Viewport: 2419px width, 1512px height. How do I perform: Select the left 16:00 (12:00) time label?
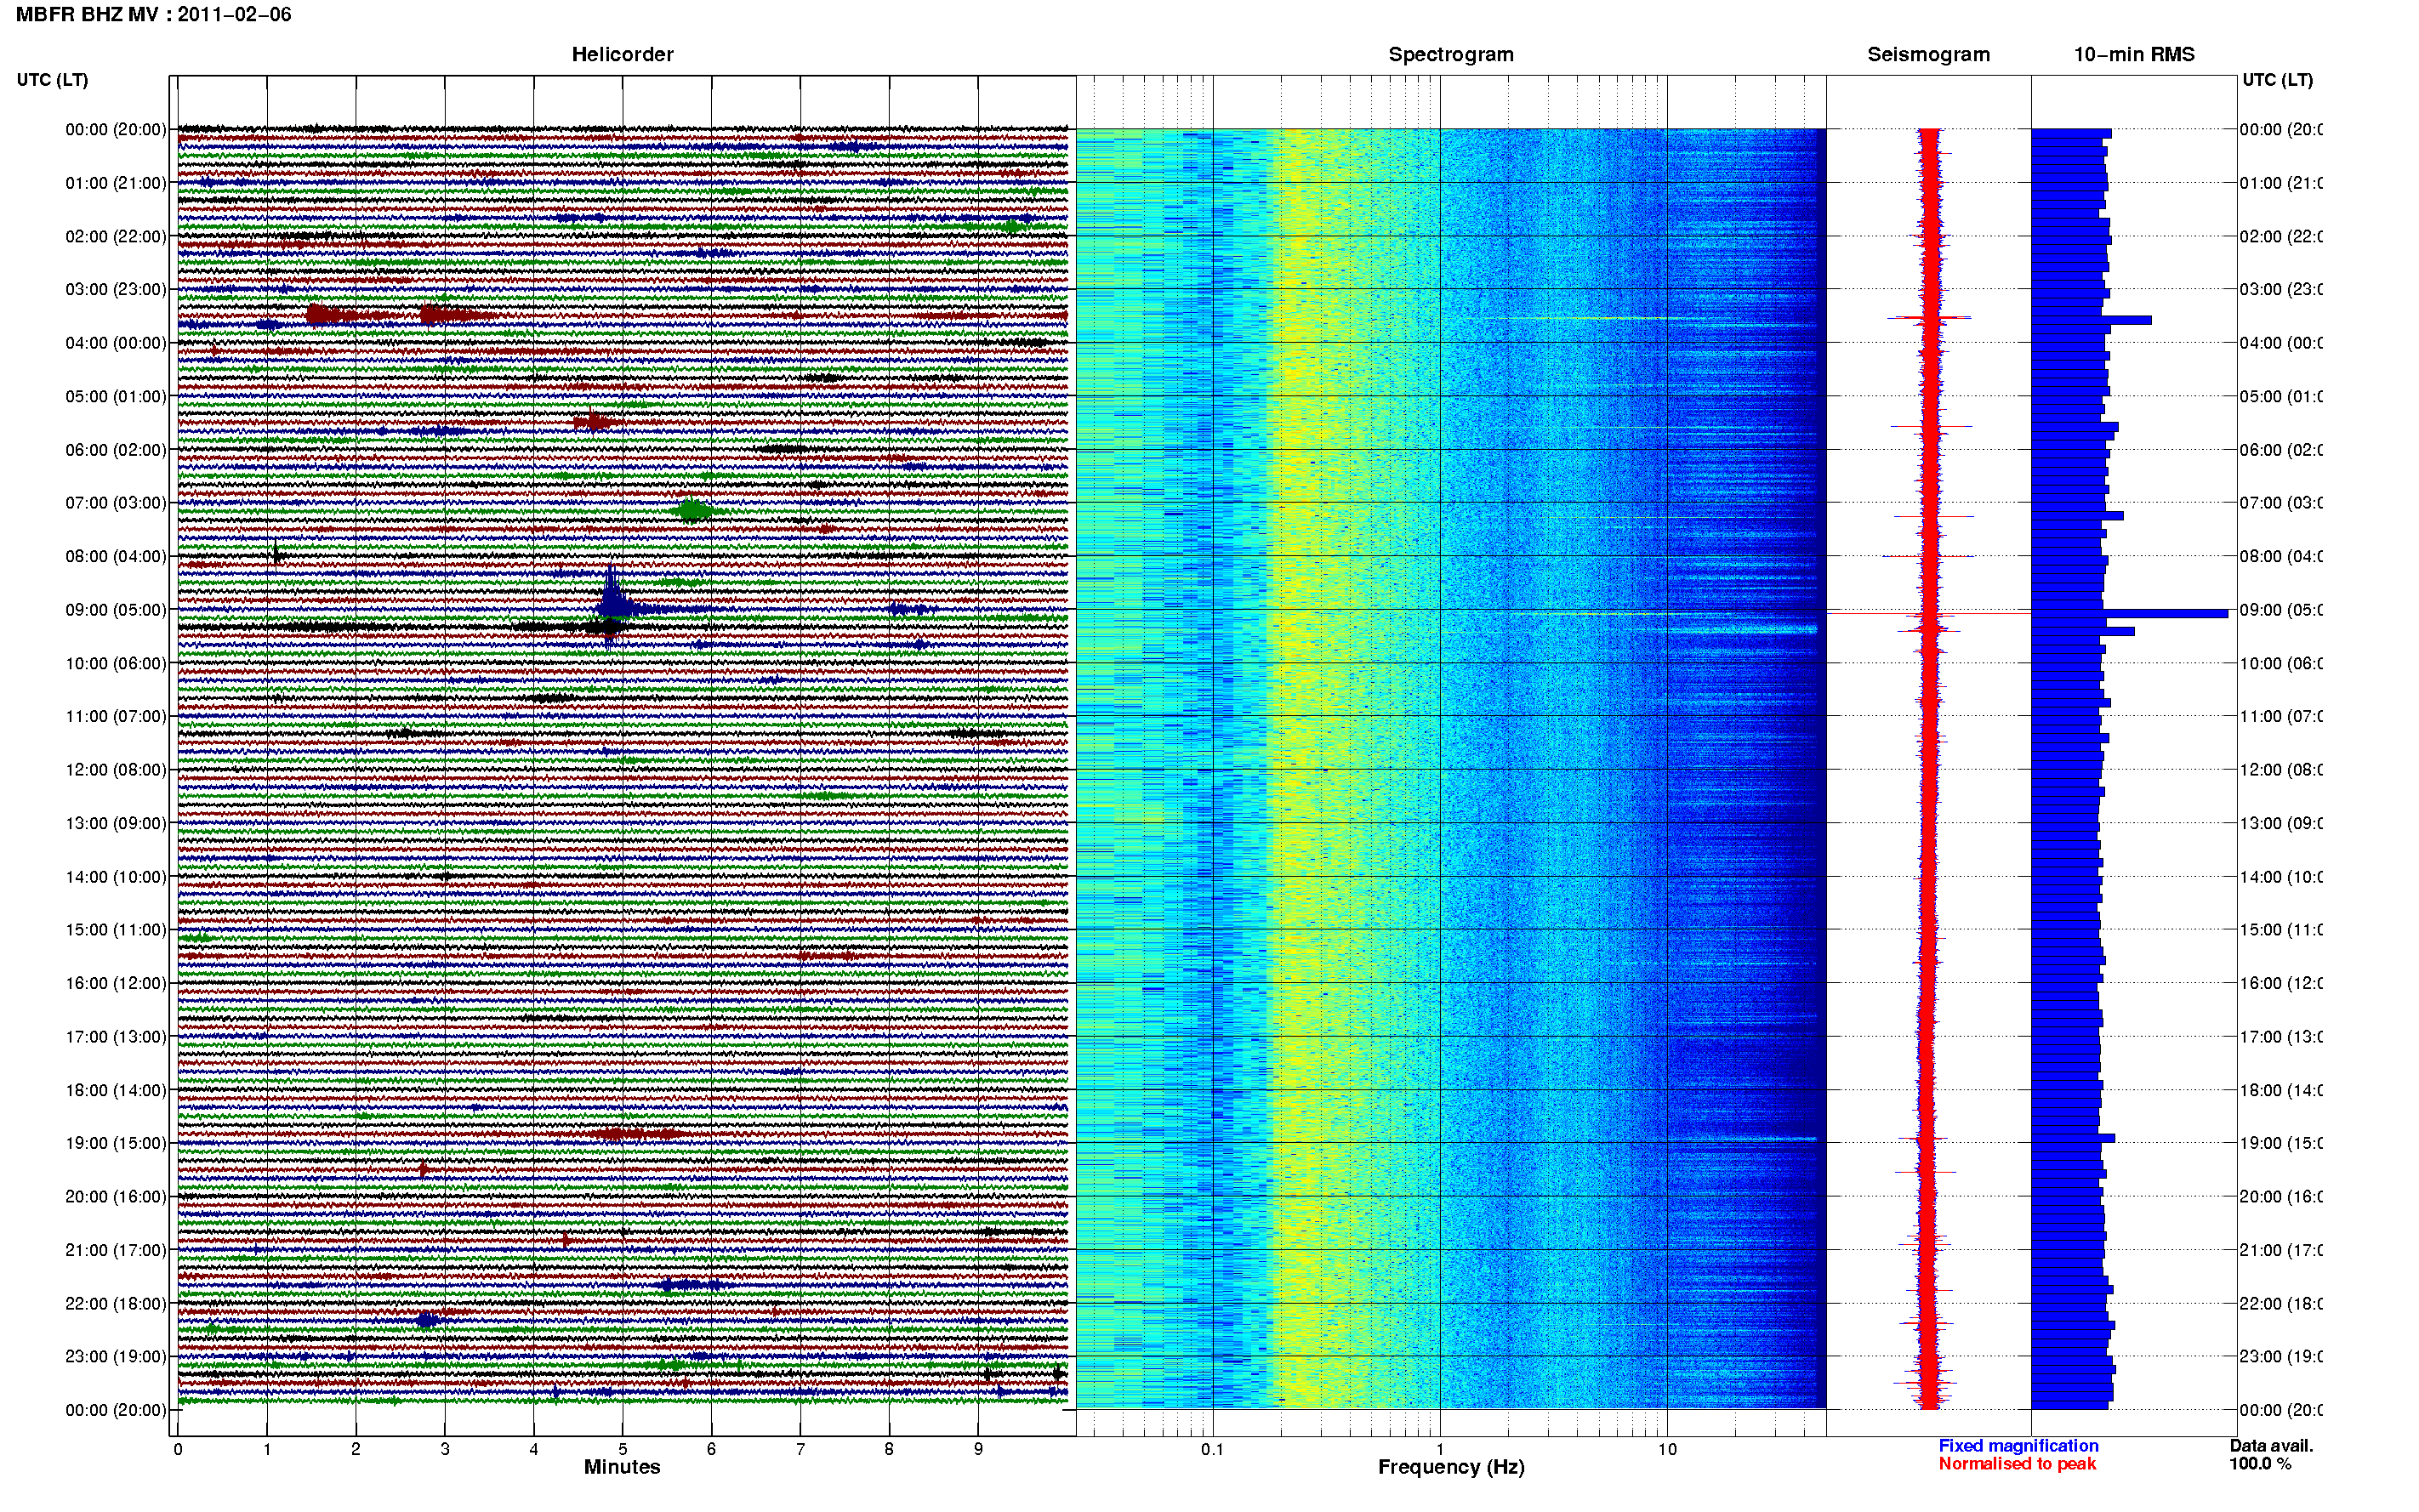tap(116, 983)
